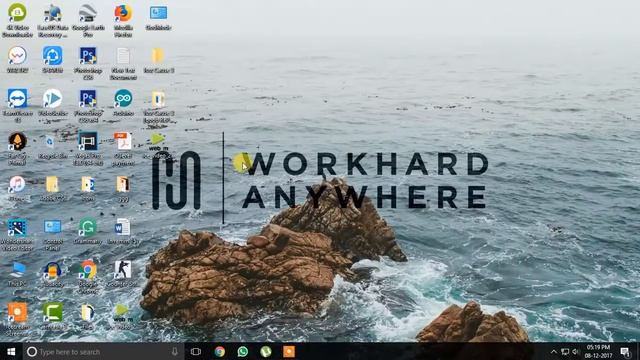Click the Type here to search box

click(104, 351)
